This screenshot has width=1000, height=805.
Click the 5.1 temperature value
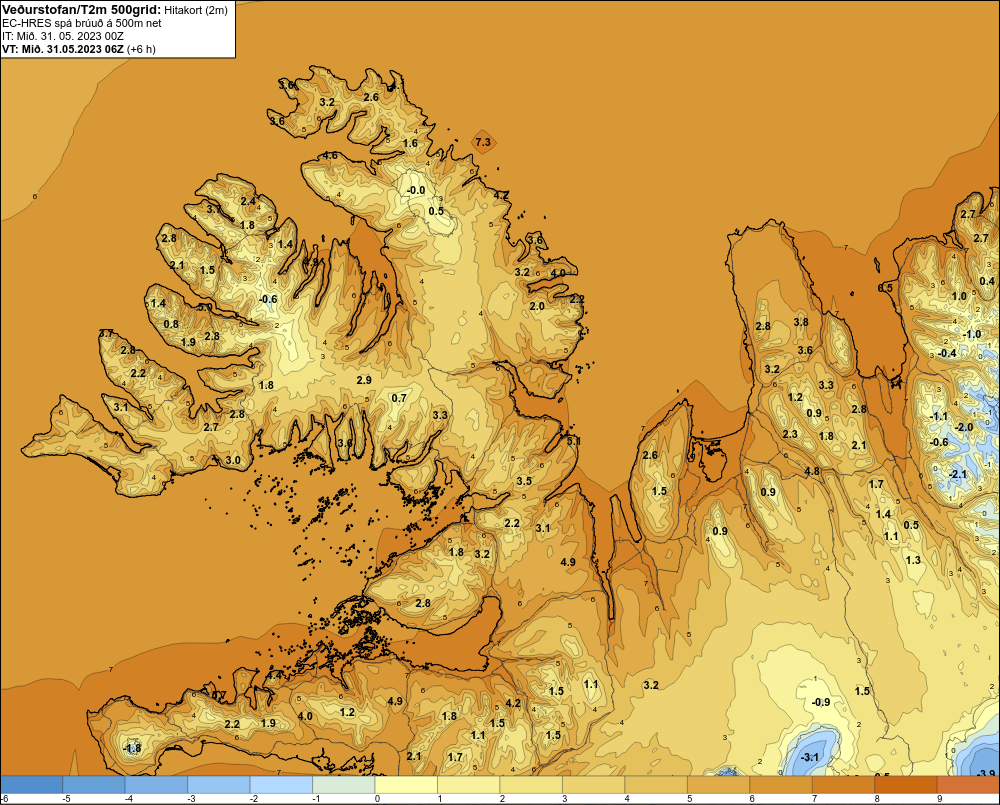click(x=573, y=441)
